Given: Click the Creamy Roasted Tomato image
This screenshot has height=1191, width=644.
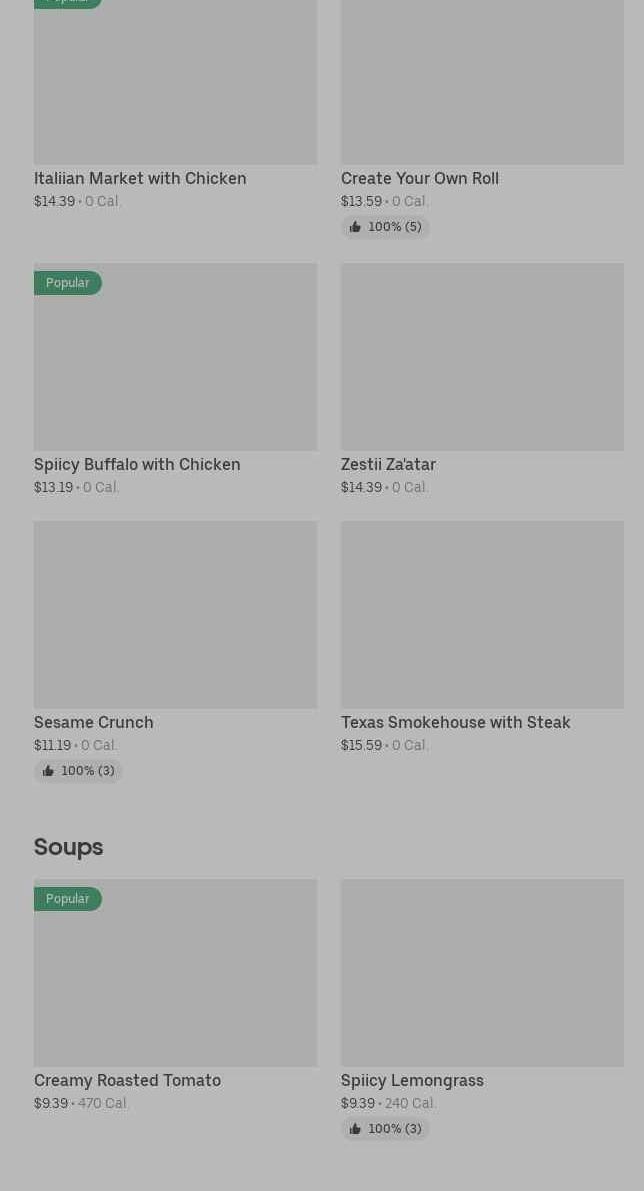Looking at the screenshot, I should (x=175, y=982).
